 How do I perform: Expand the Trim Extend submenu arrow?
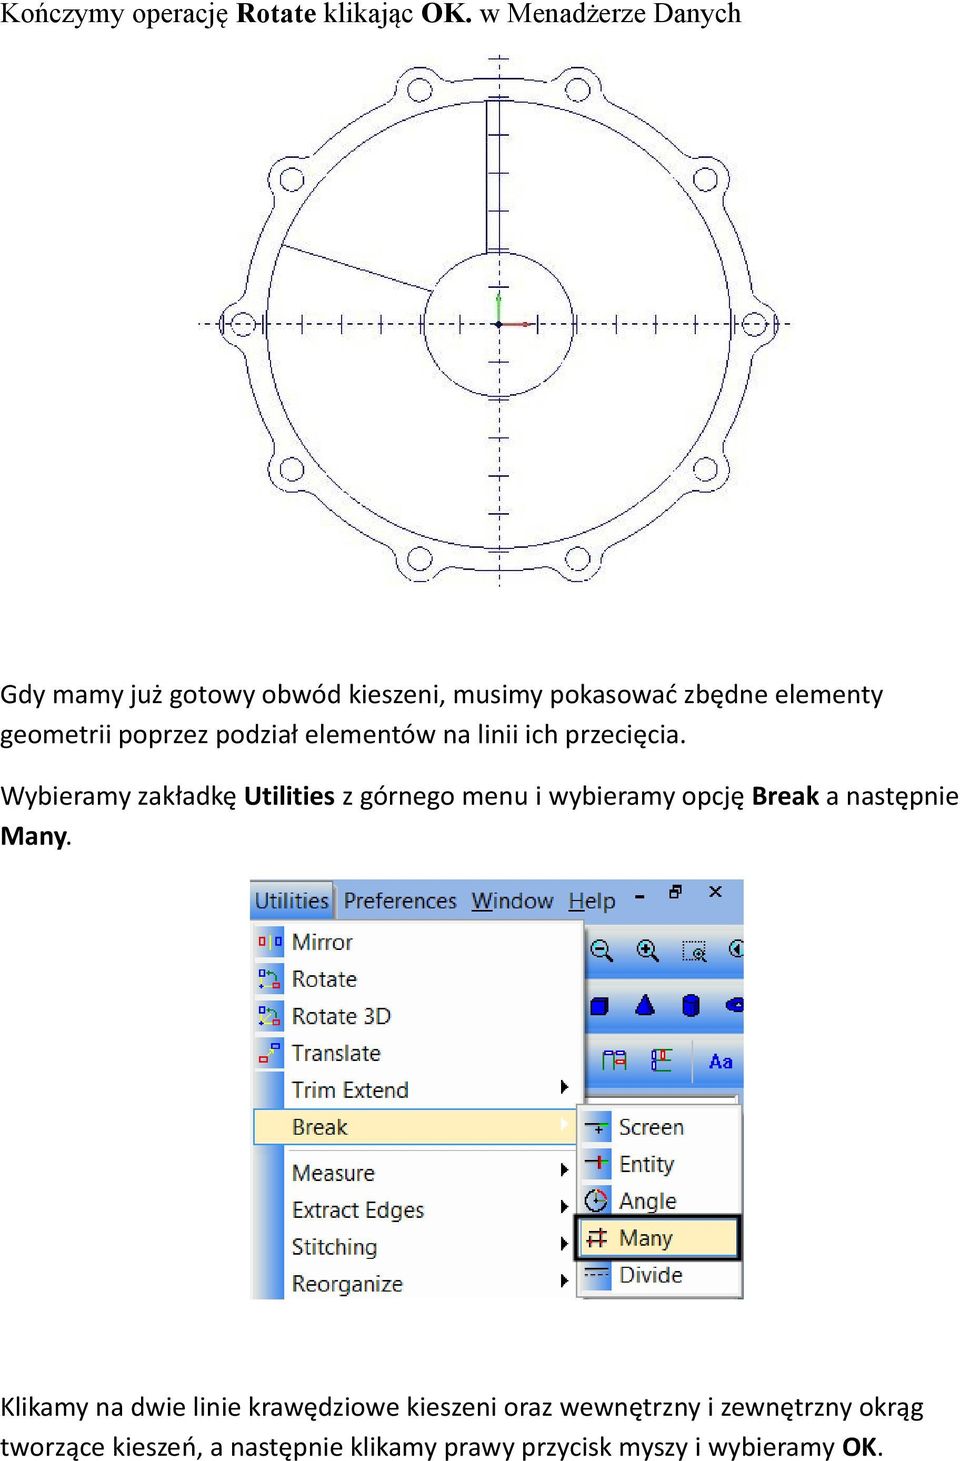coord(565,1087)
